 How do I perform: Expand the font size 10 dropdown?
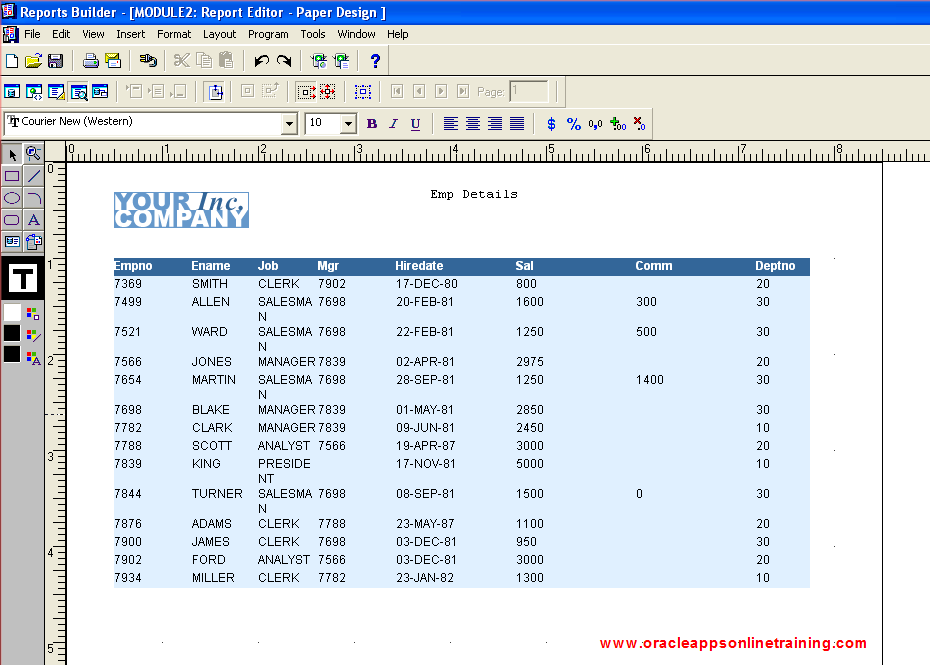[x=348, y=124]
